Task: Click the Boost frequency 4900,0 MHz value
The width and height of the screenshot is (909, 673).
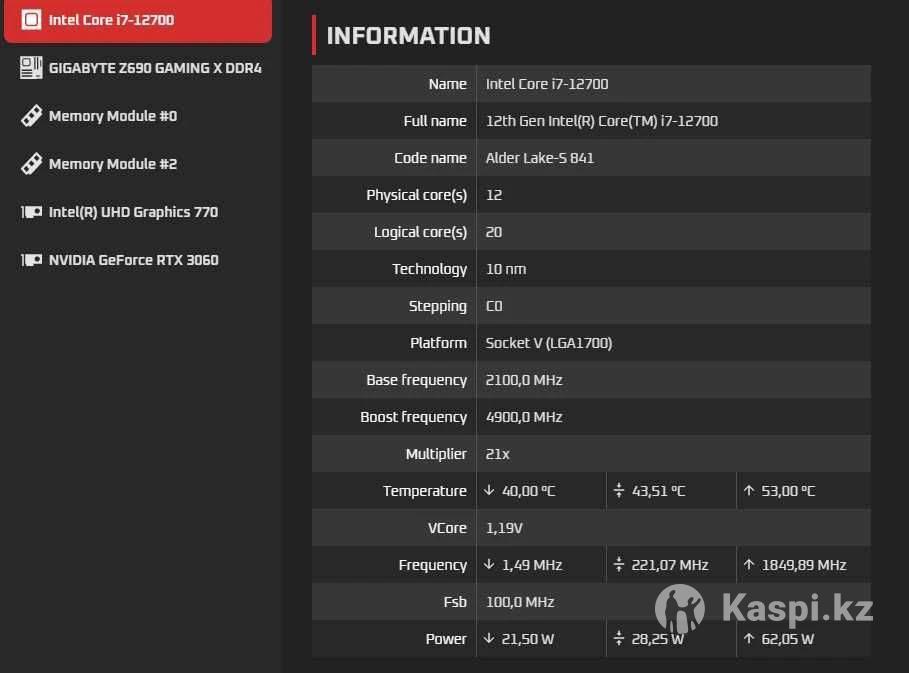Action: 523,417
